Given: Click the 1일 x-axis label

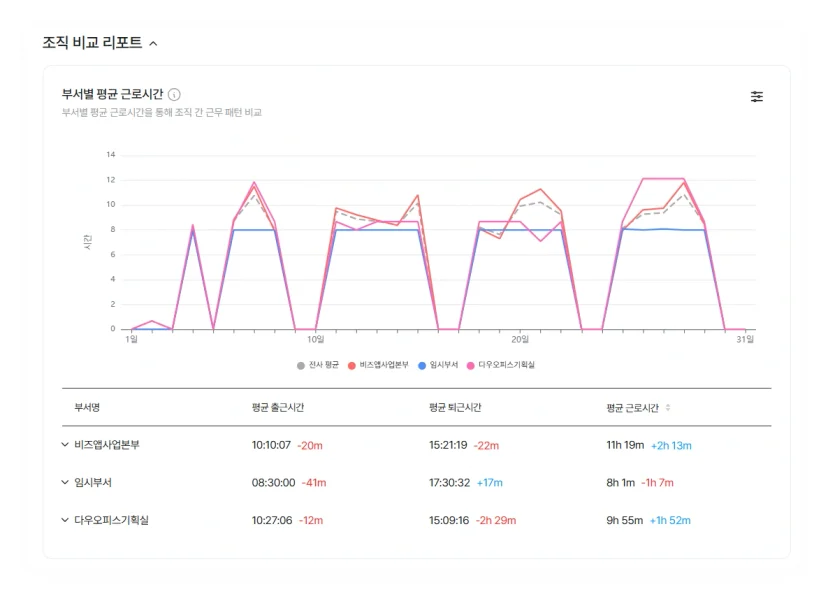Looking at the screenshot, I should point(131,339).
